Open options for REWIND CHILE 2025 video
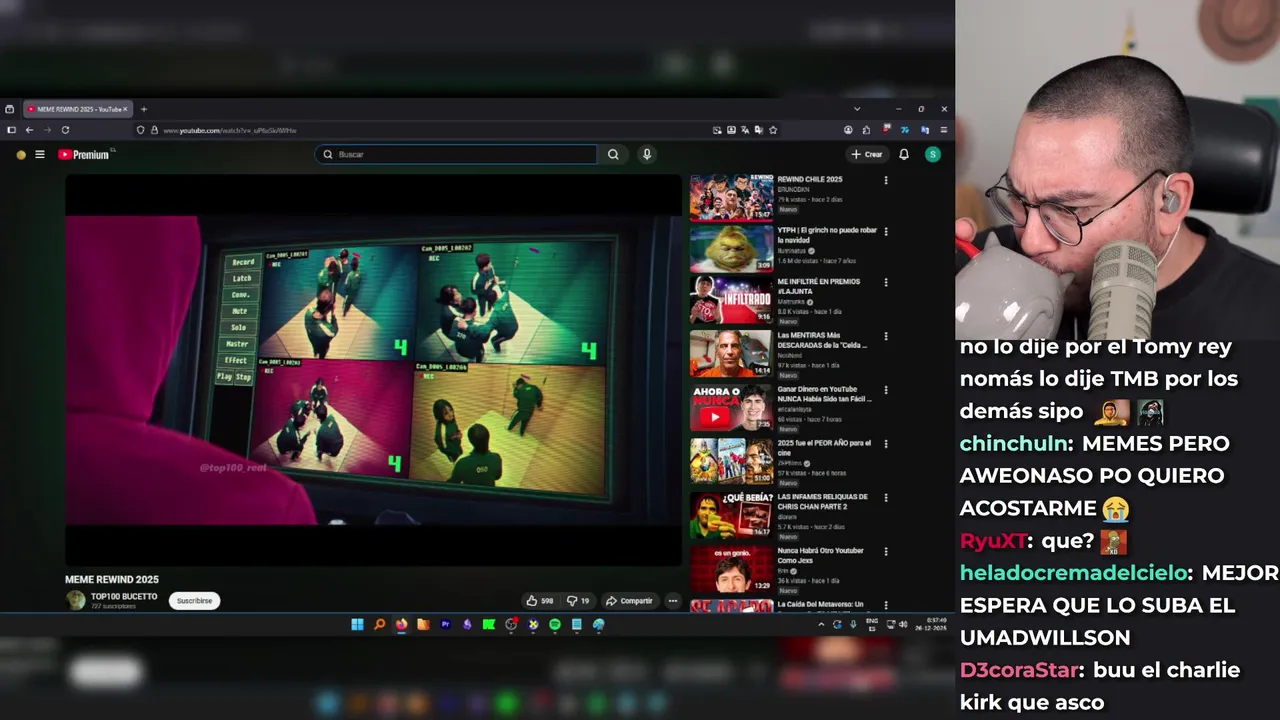The width and height of the screenshot is (1280, 720). click(885, 181)
